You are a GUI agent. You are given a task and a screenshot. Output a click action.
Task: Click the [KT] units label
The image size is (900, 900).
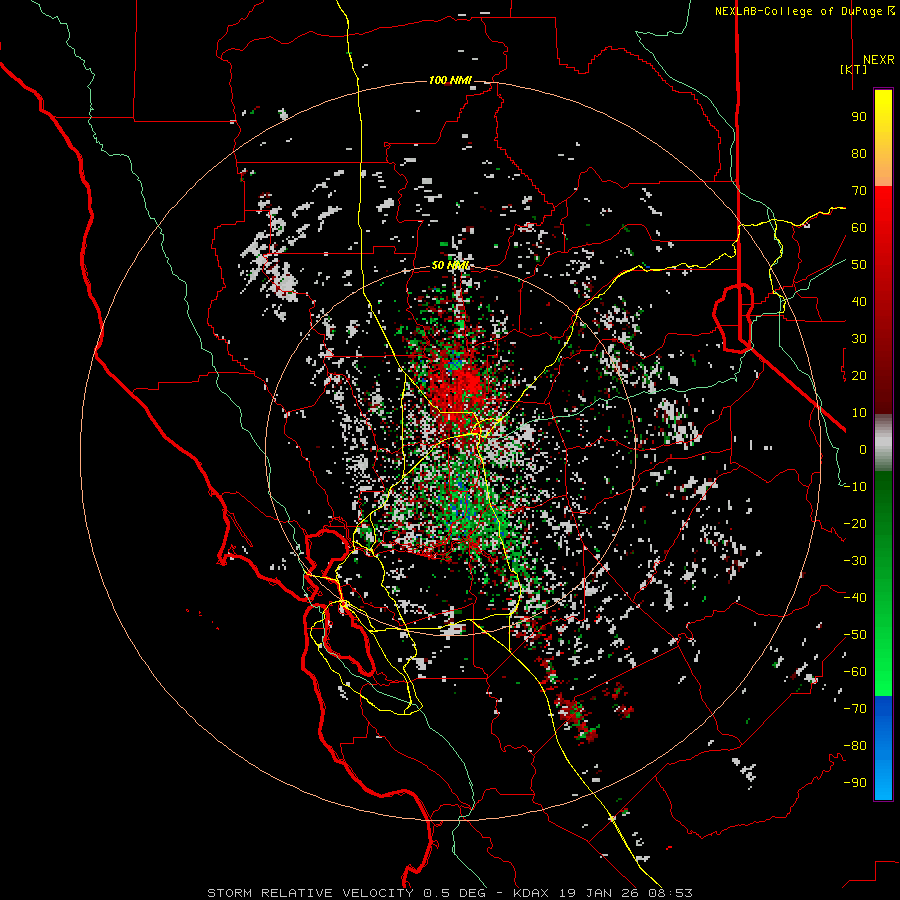click(854, 69)
